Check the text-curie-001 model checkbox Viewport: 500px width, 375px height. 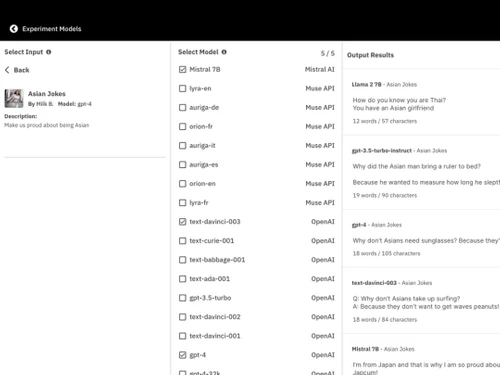click(183, 240)
